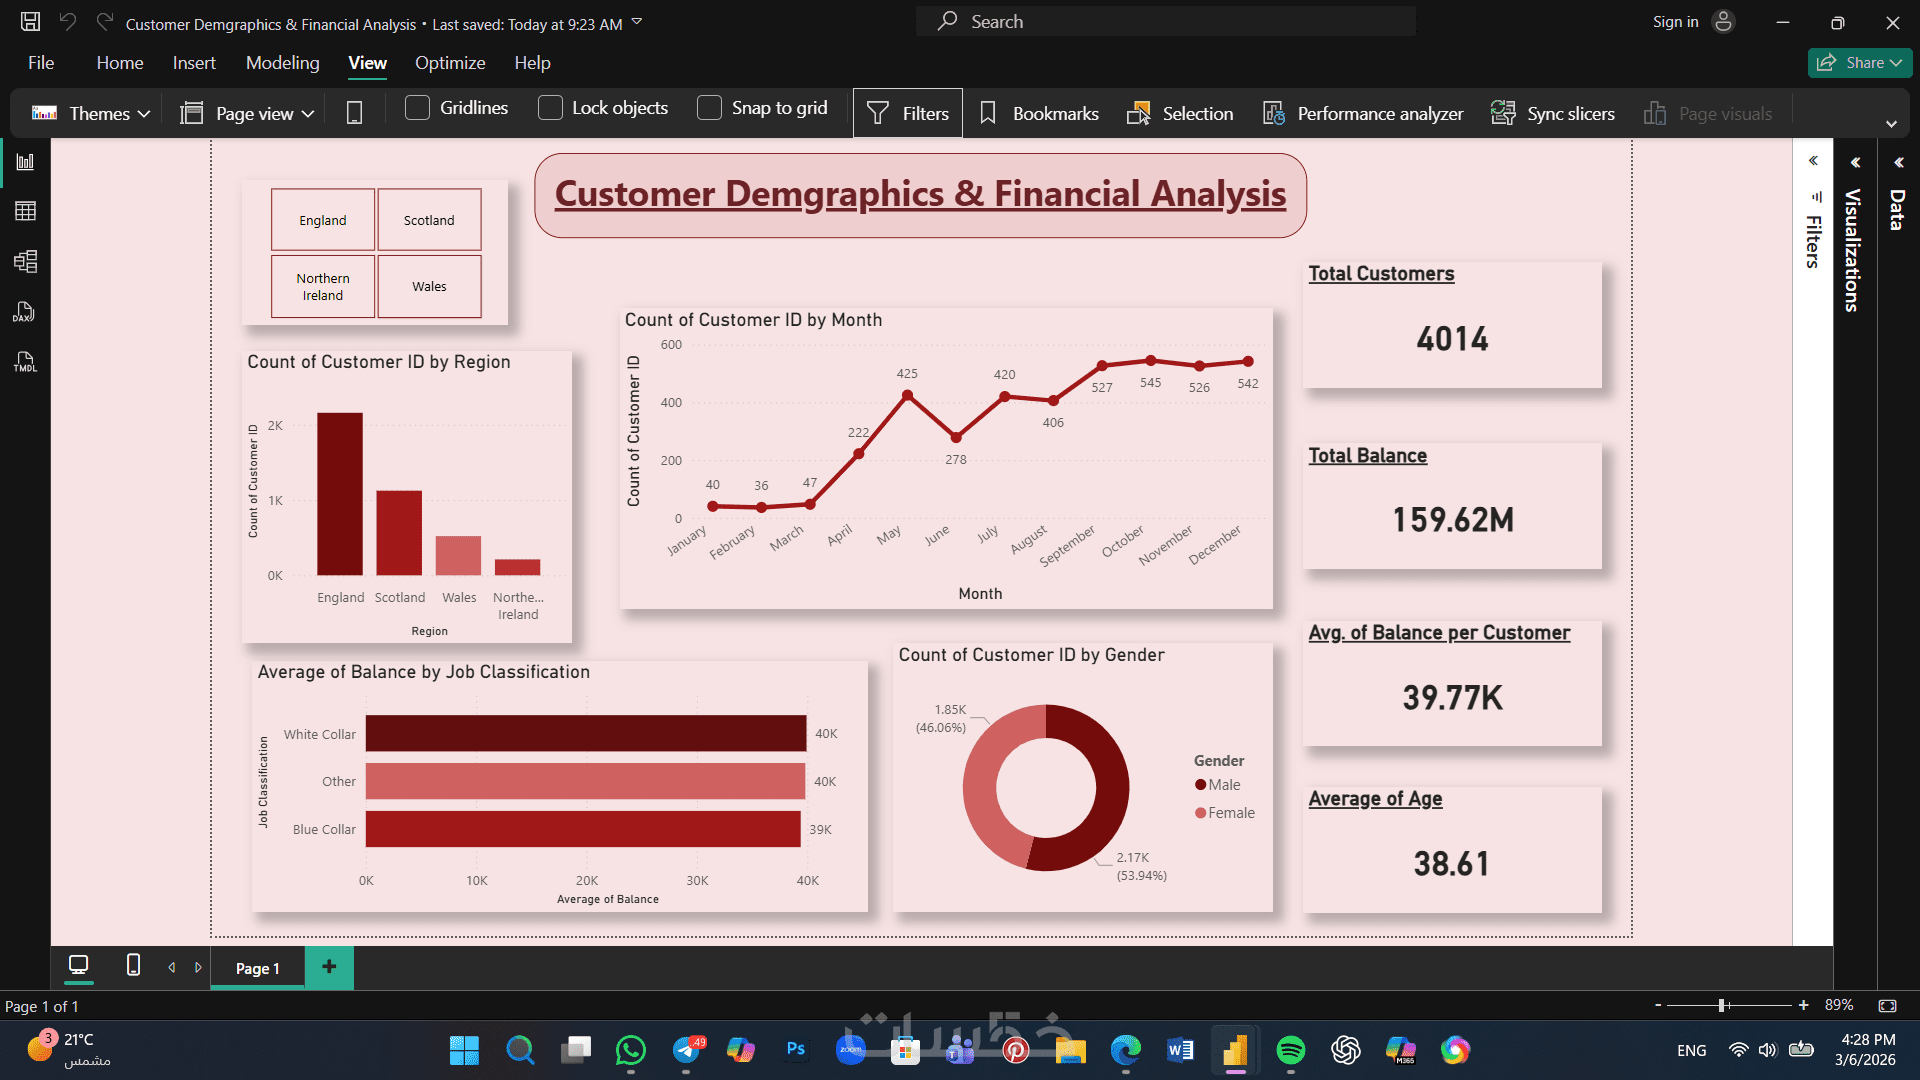Open the Report view icon in left sidebar
This screenshot has width=1920, height=1080.
point(25,162)
